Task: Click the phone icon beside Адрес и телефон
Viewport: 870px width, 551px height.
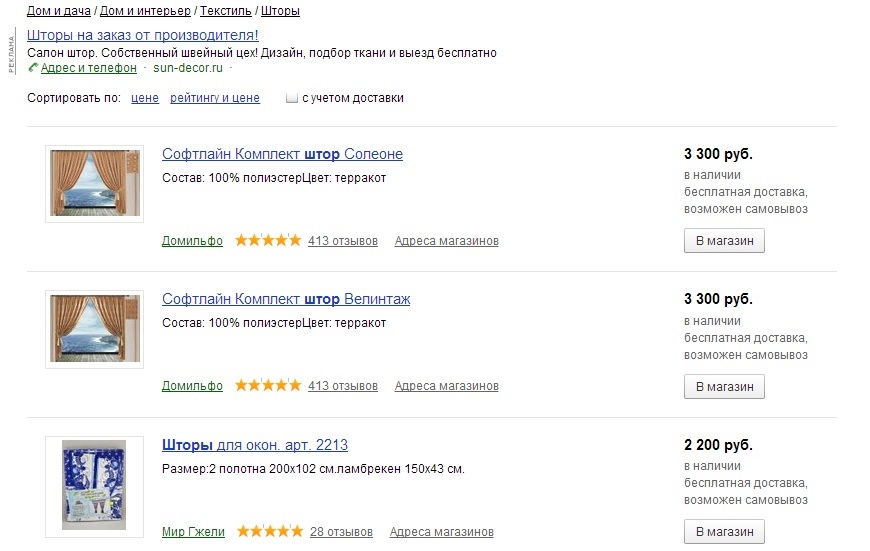Action: tap(33, 68)
